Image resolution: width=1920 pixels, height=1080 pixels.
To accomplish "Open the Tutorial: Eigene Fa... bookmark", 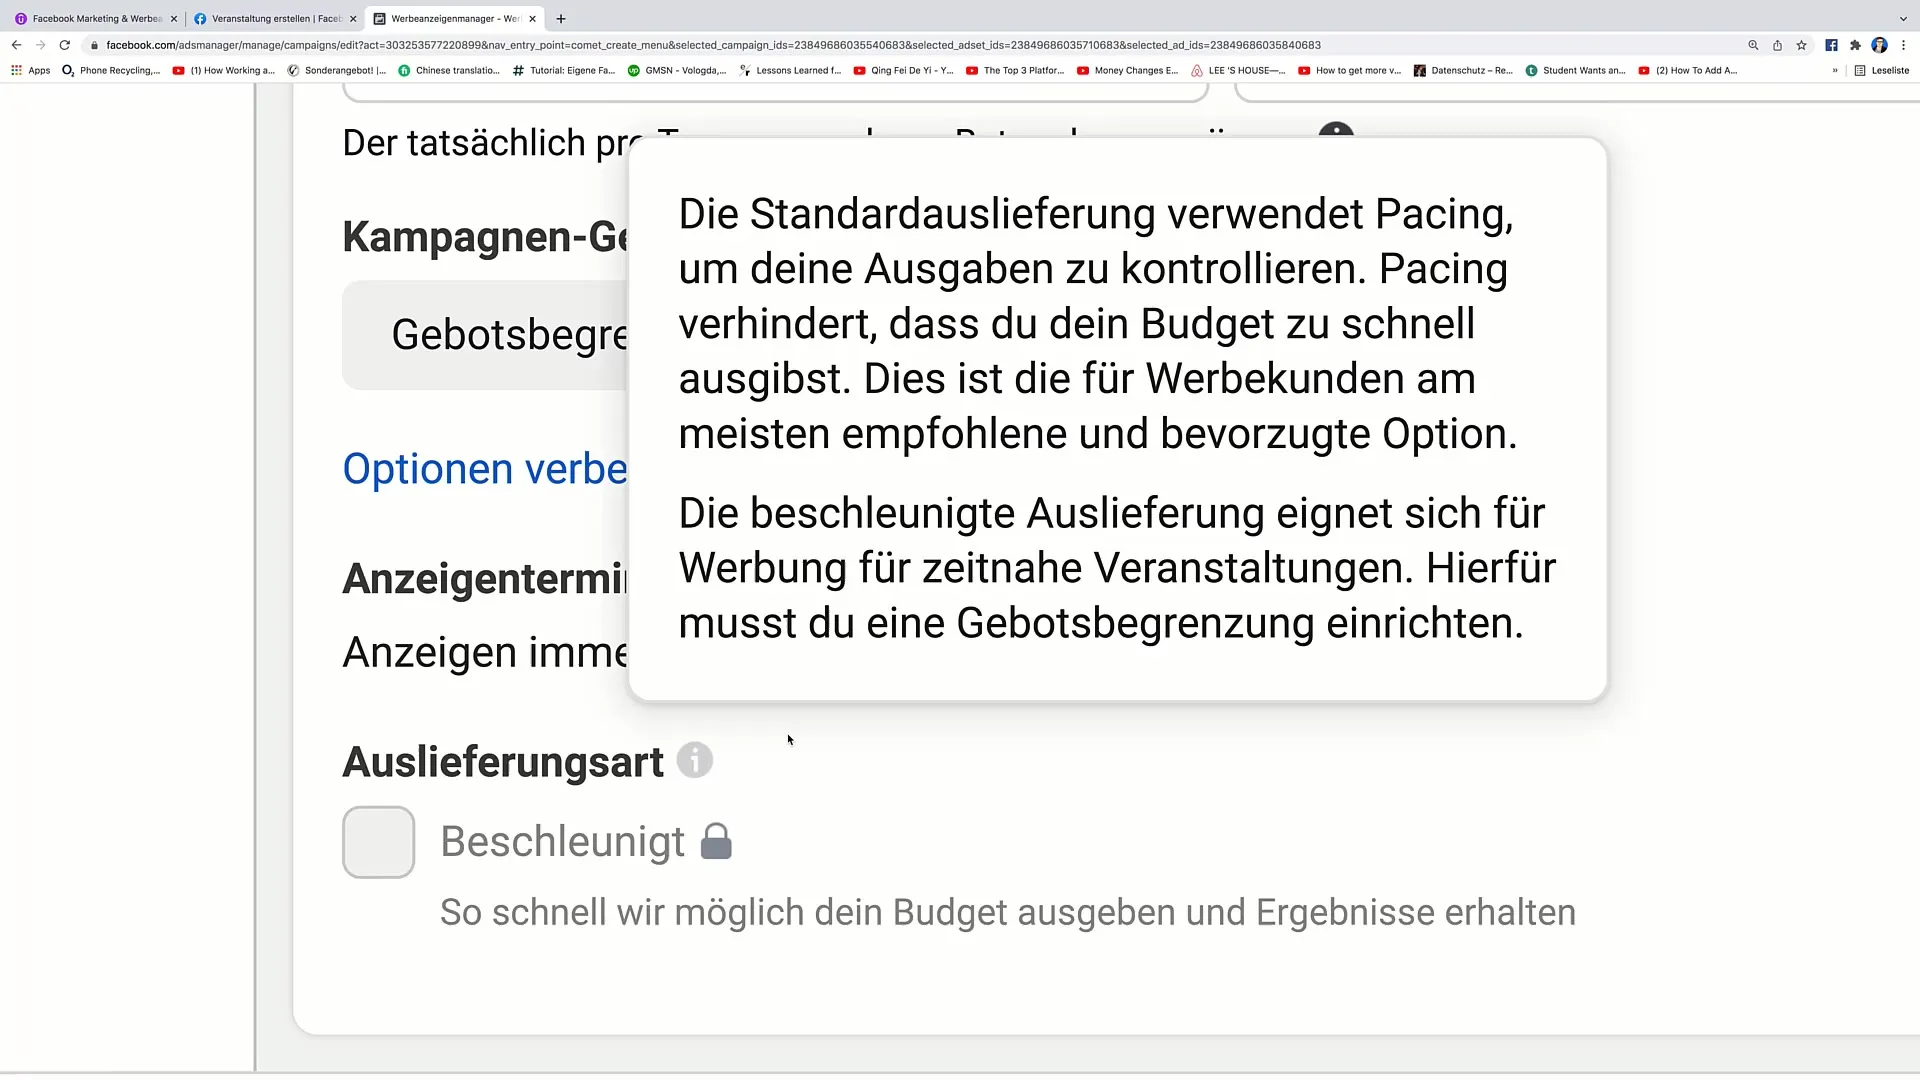I will [x=564, y=71].
